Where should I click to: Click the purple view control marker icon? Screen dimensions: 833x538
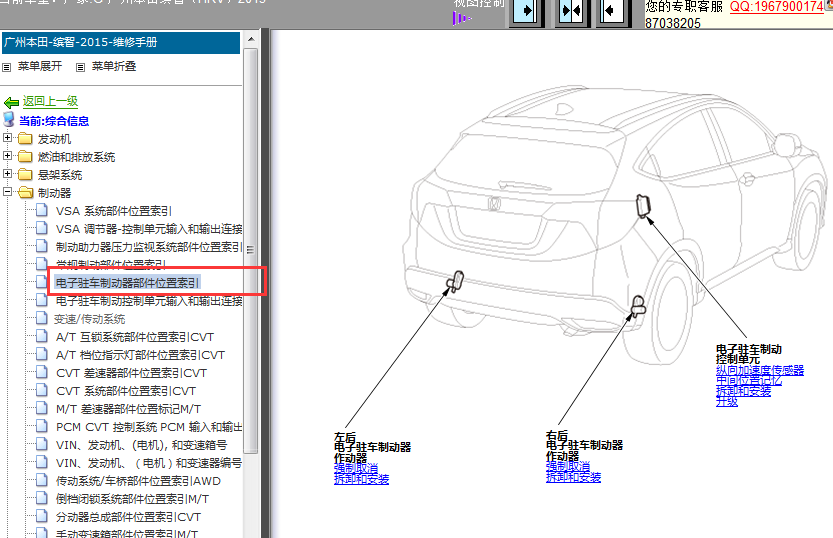pyautogui.click(x=461, y=19)
